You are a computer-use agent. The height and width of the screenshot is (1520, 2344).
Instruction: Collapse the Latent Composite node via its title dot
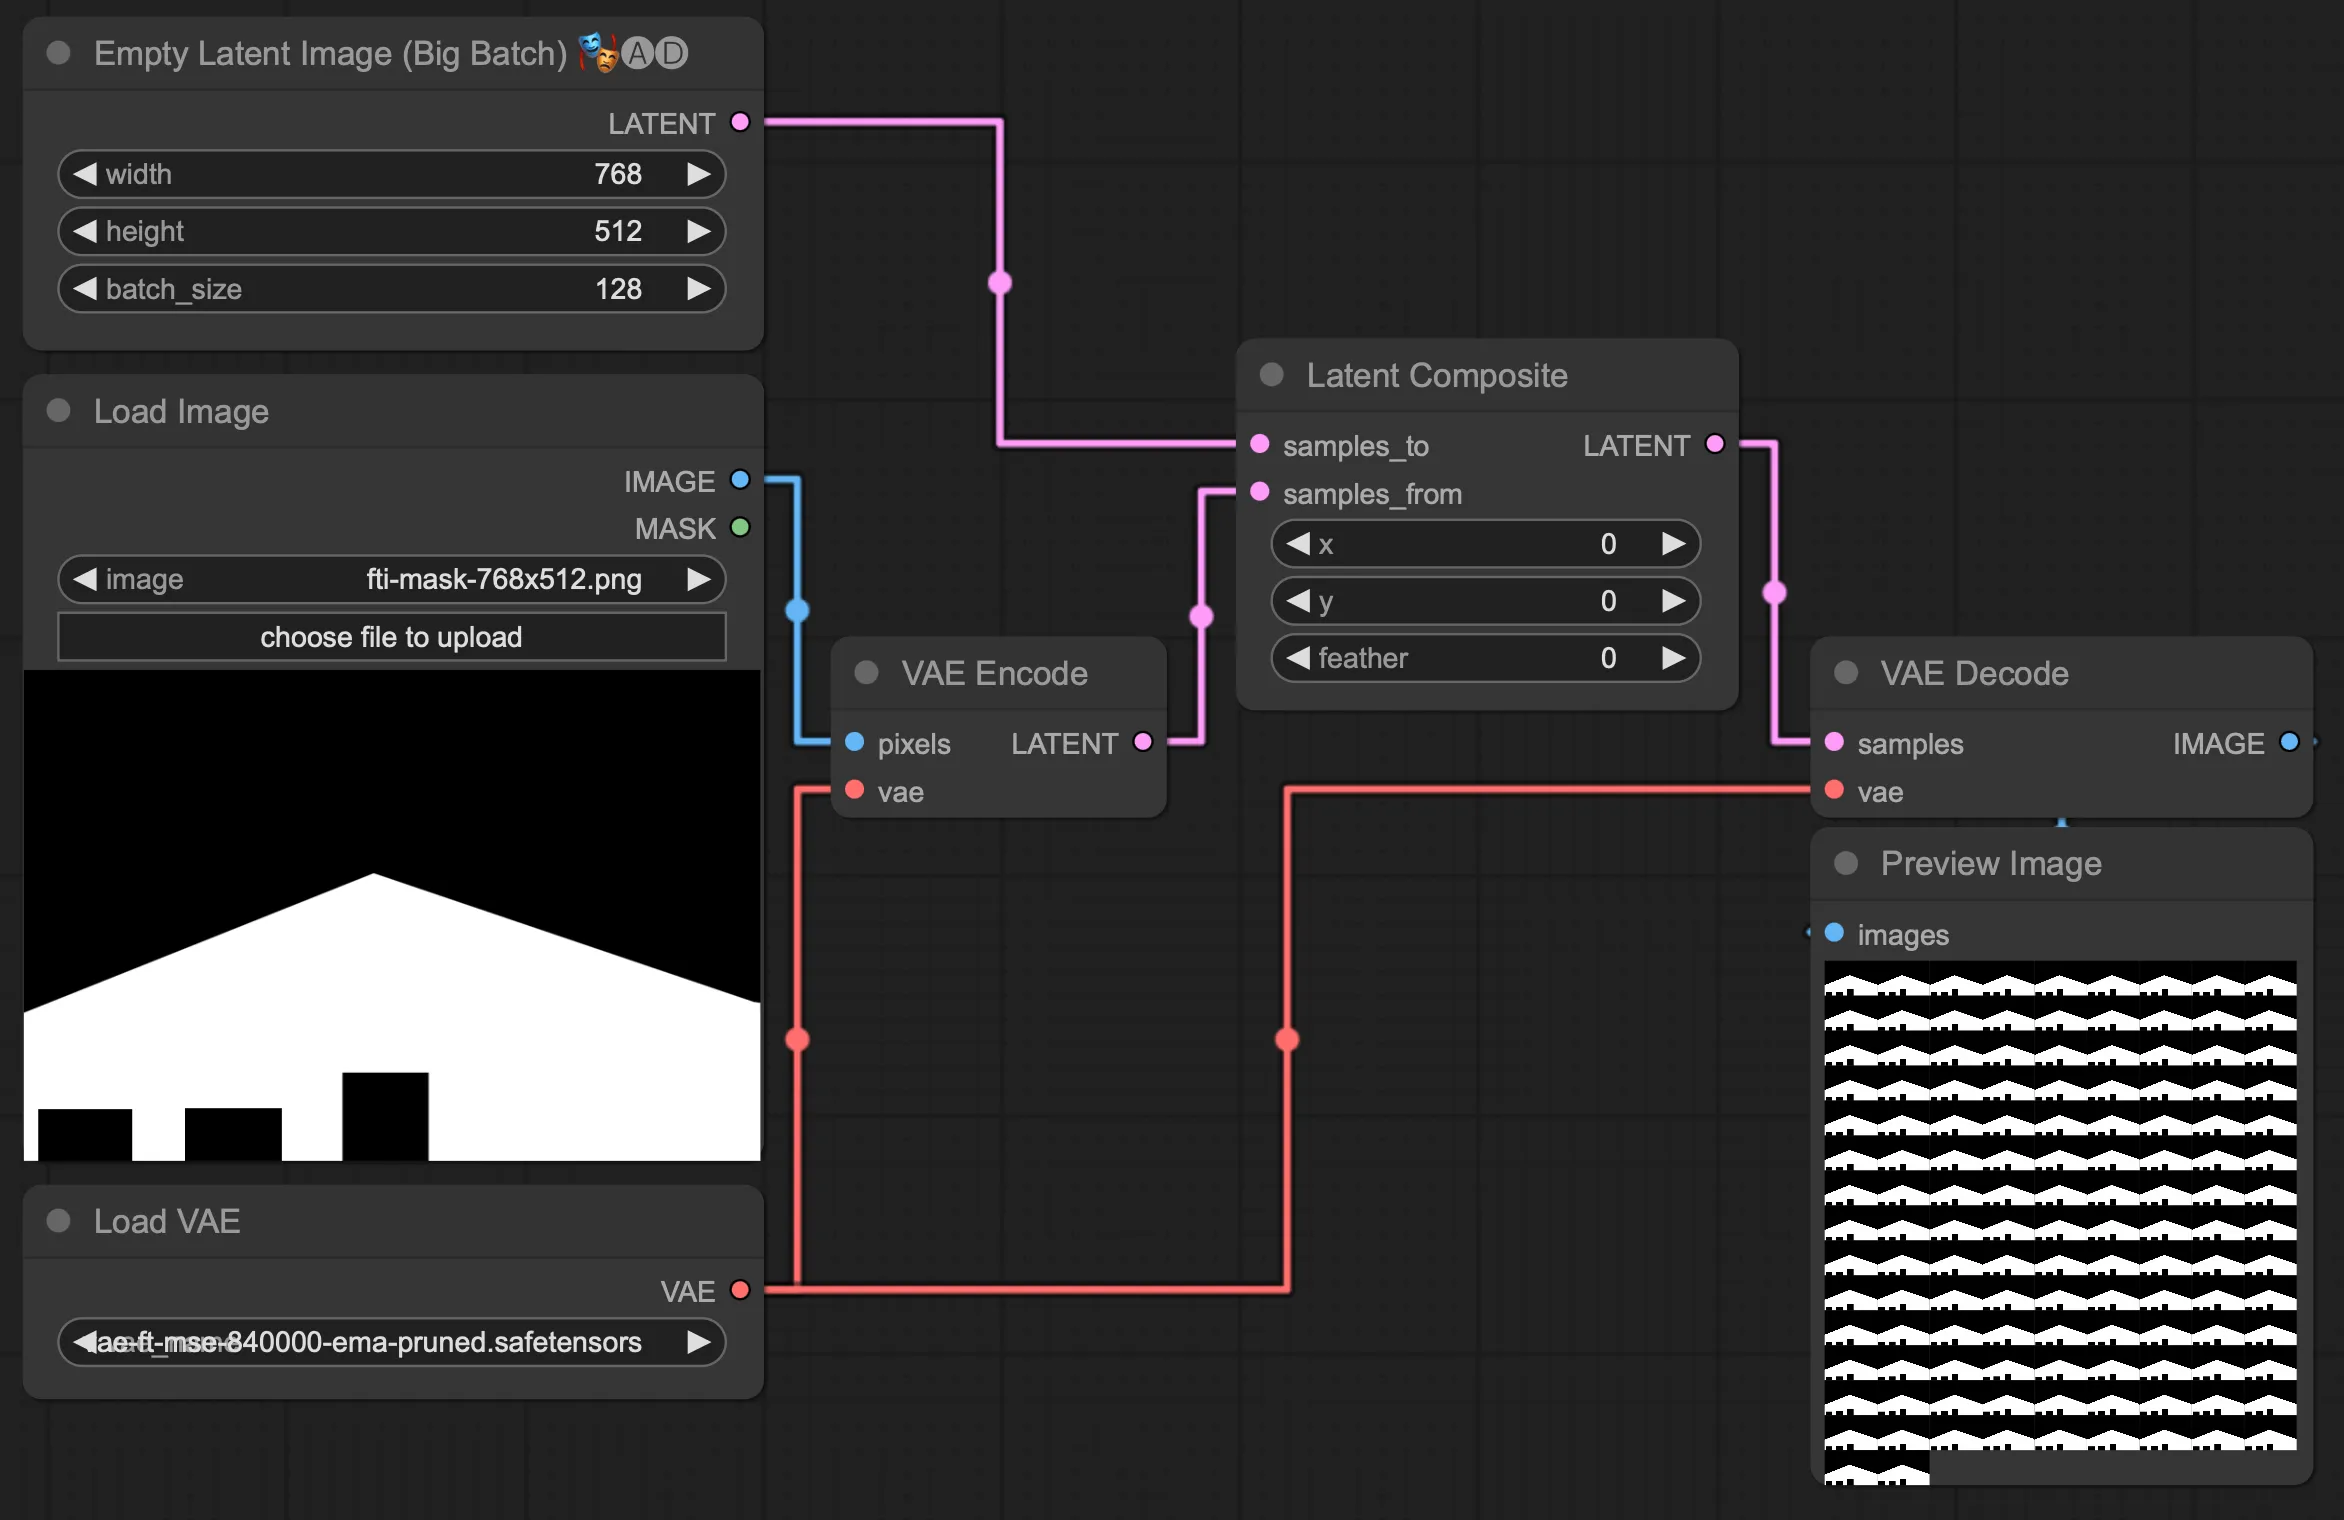pos(1271,375)
